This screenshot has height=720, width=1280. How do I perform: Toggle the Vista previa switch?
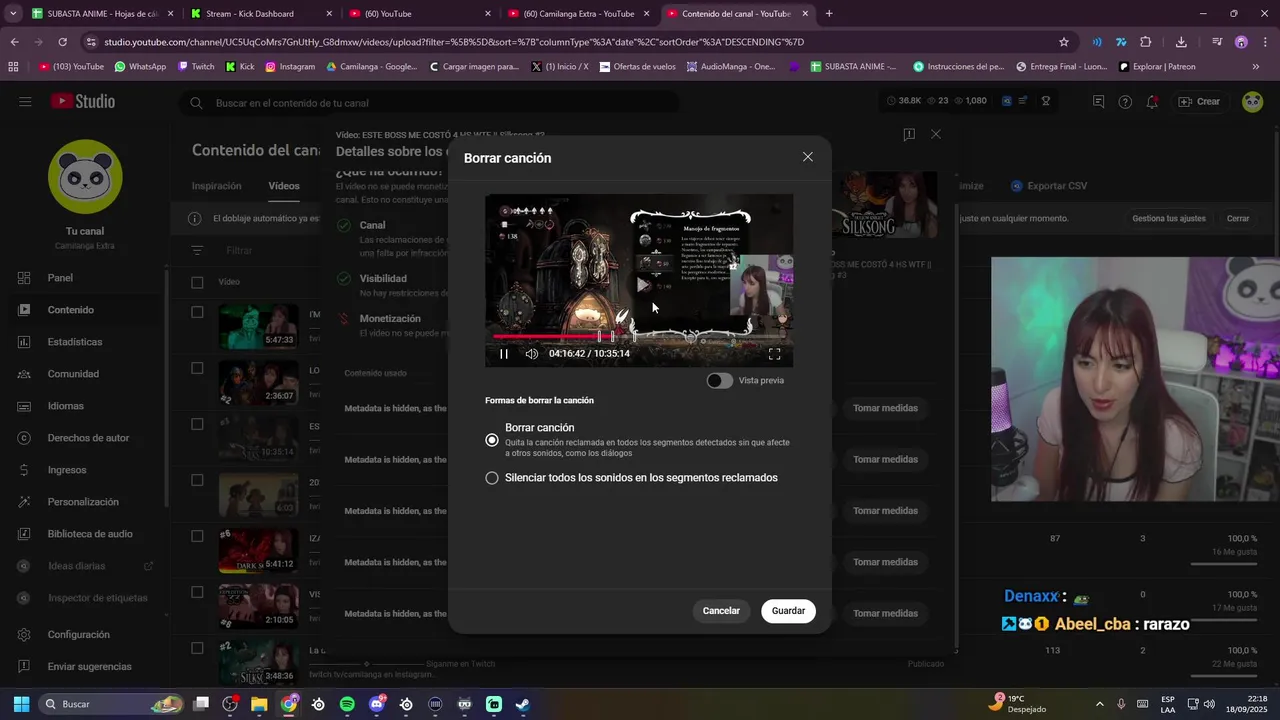(719, 380)
